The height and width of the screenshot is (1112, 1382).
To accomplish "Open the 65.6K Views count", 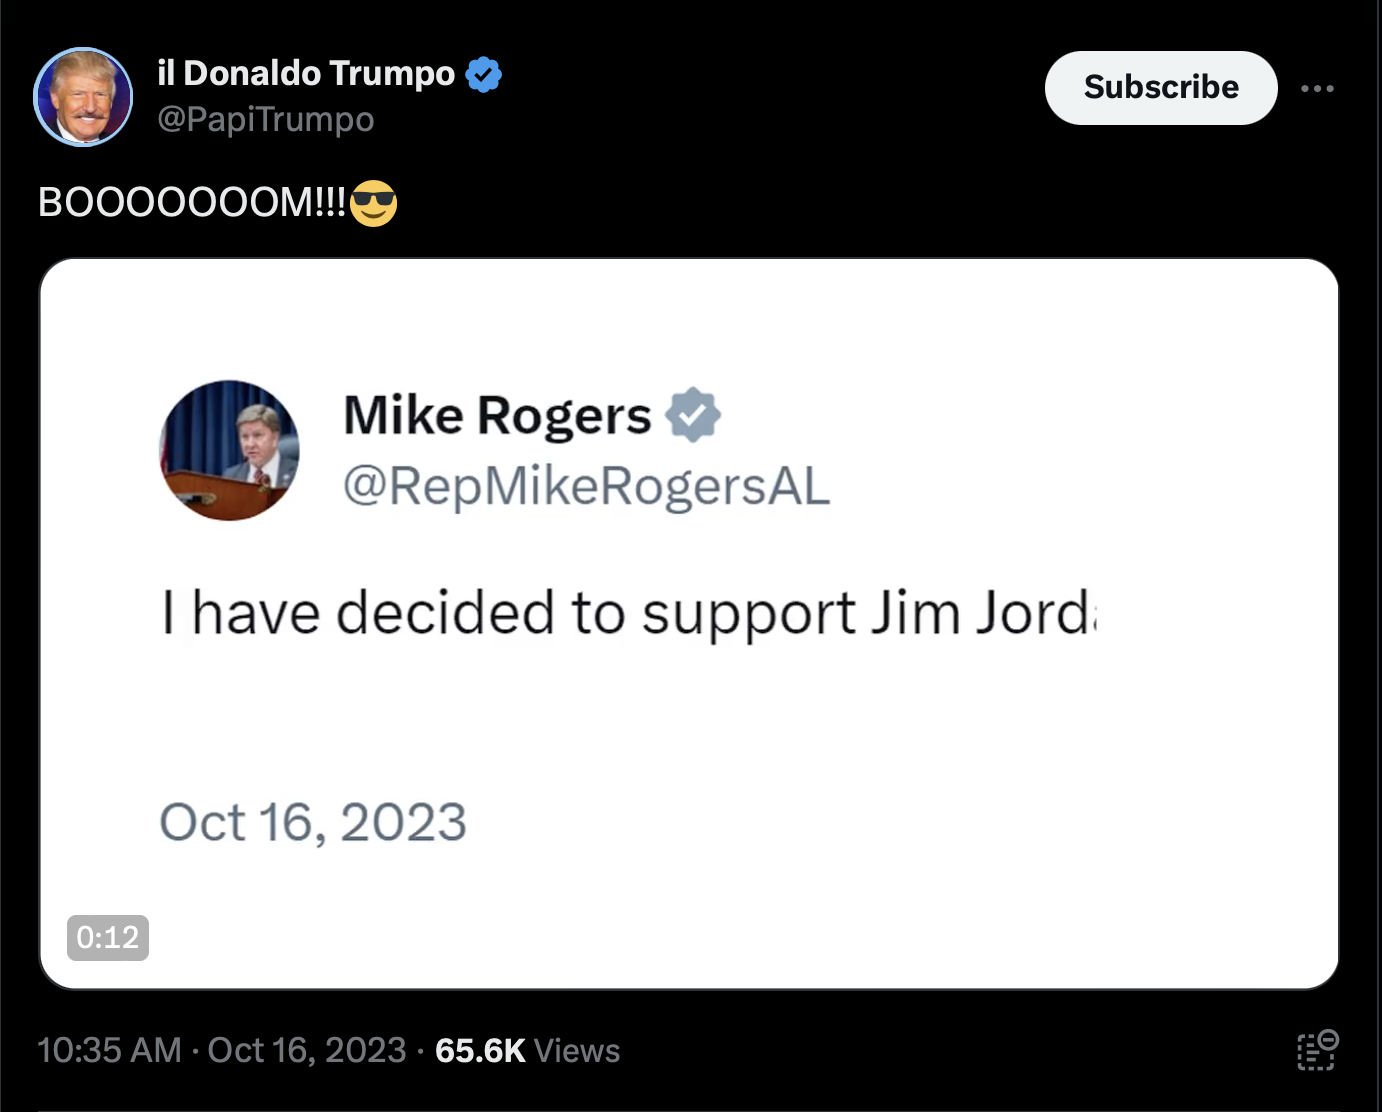I will [x=527, y=1050].
